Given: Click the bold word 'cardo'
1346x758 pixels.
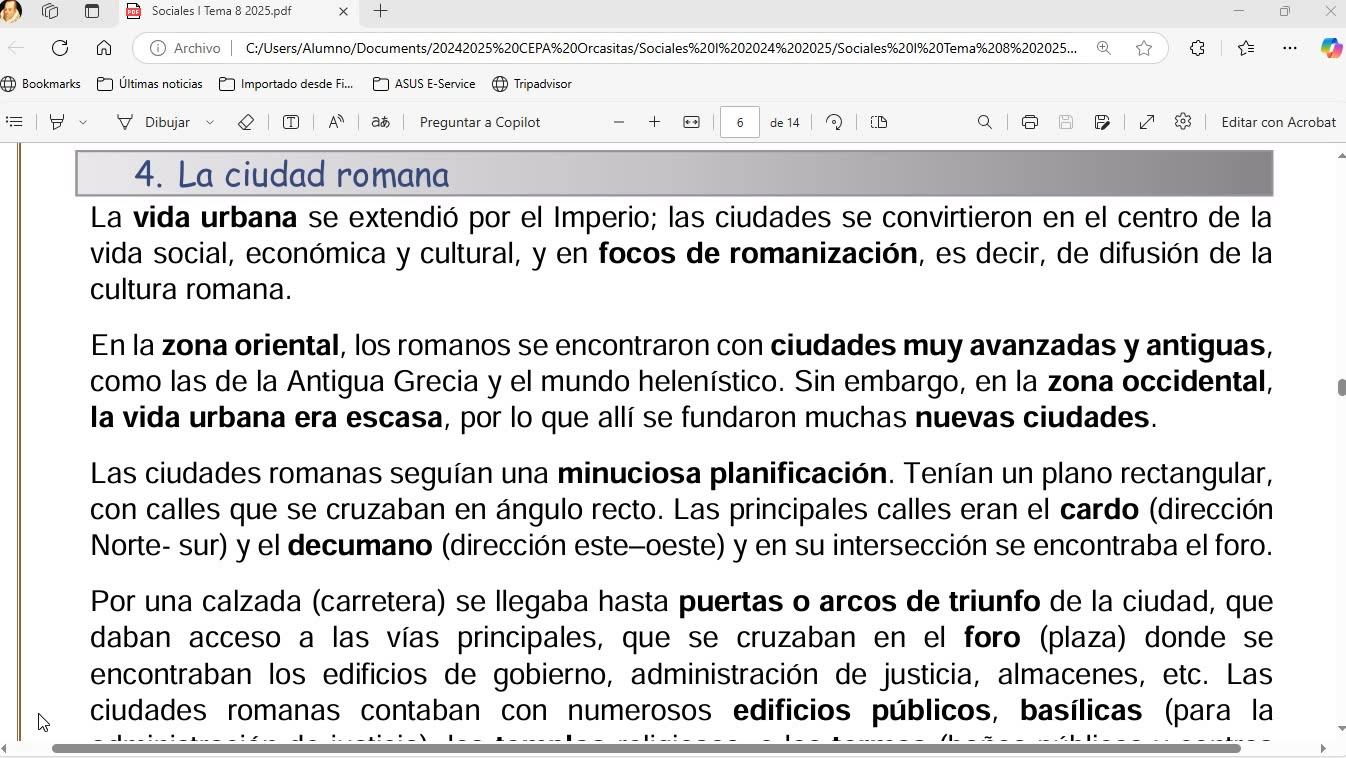Looking at the screenshot, I should click(1099, 509).
